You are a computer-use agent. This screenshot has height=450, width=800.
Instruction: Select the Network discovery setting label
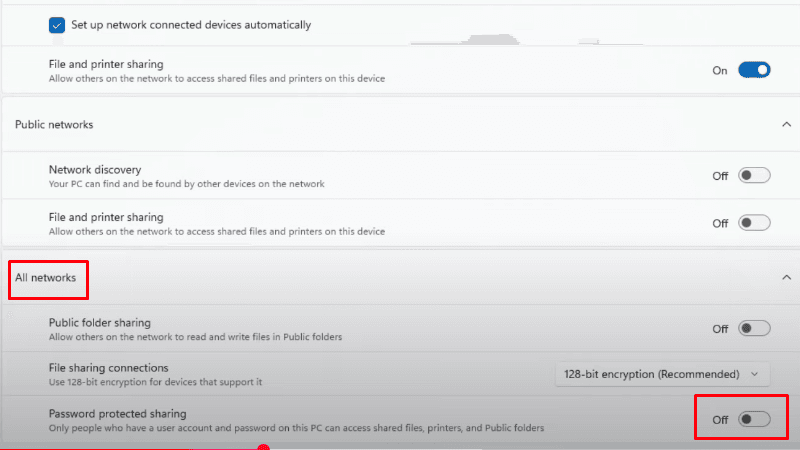95,170
